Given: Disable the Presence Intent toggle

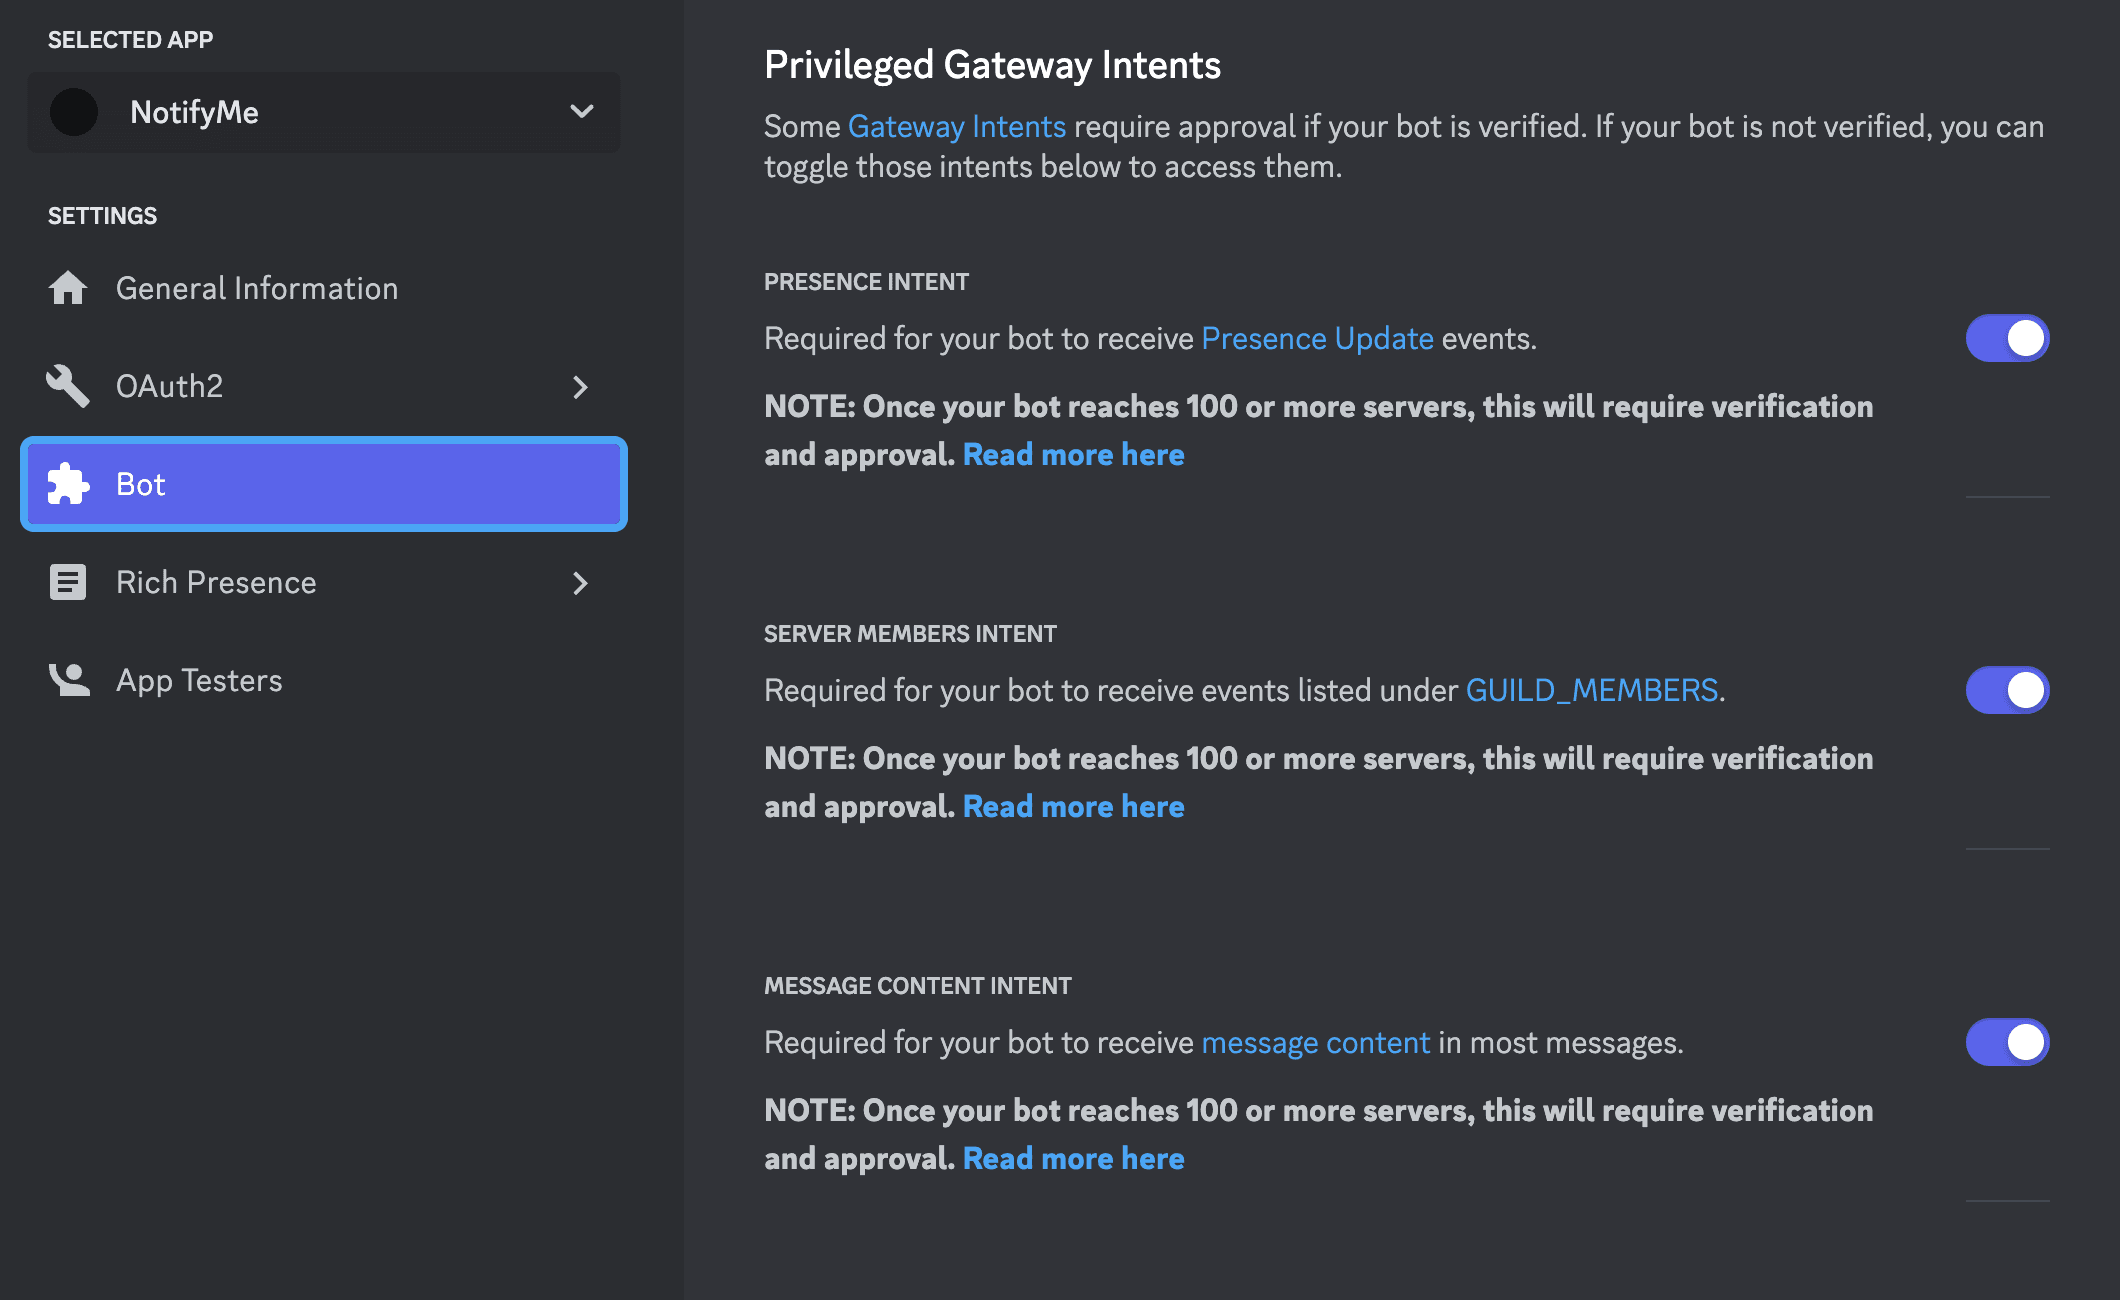Looking at the screenshot, I should pyautogui.click(x=2007, y=338).
